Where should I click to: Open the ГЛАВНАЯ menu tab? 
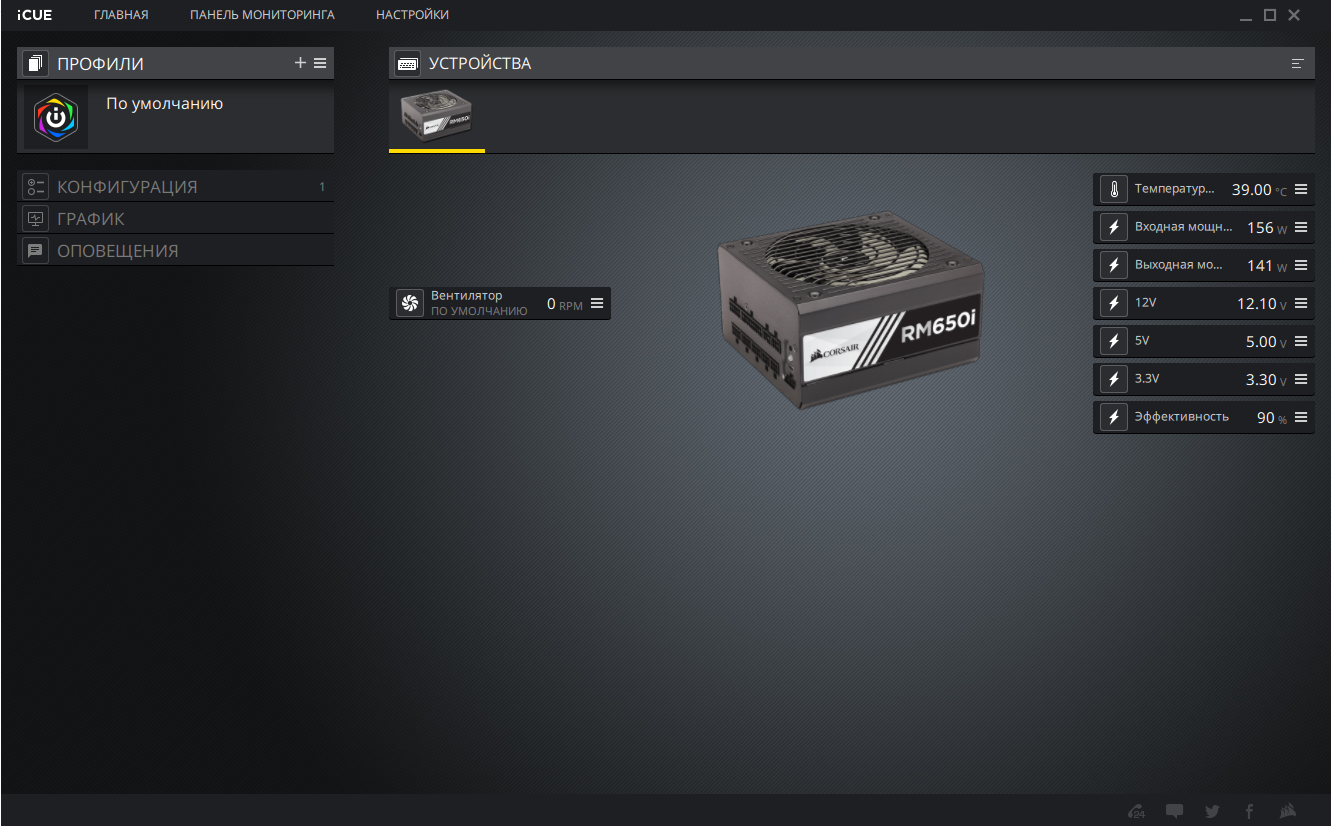[x=121, y=15]
